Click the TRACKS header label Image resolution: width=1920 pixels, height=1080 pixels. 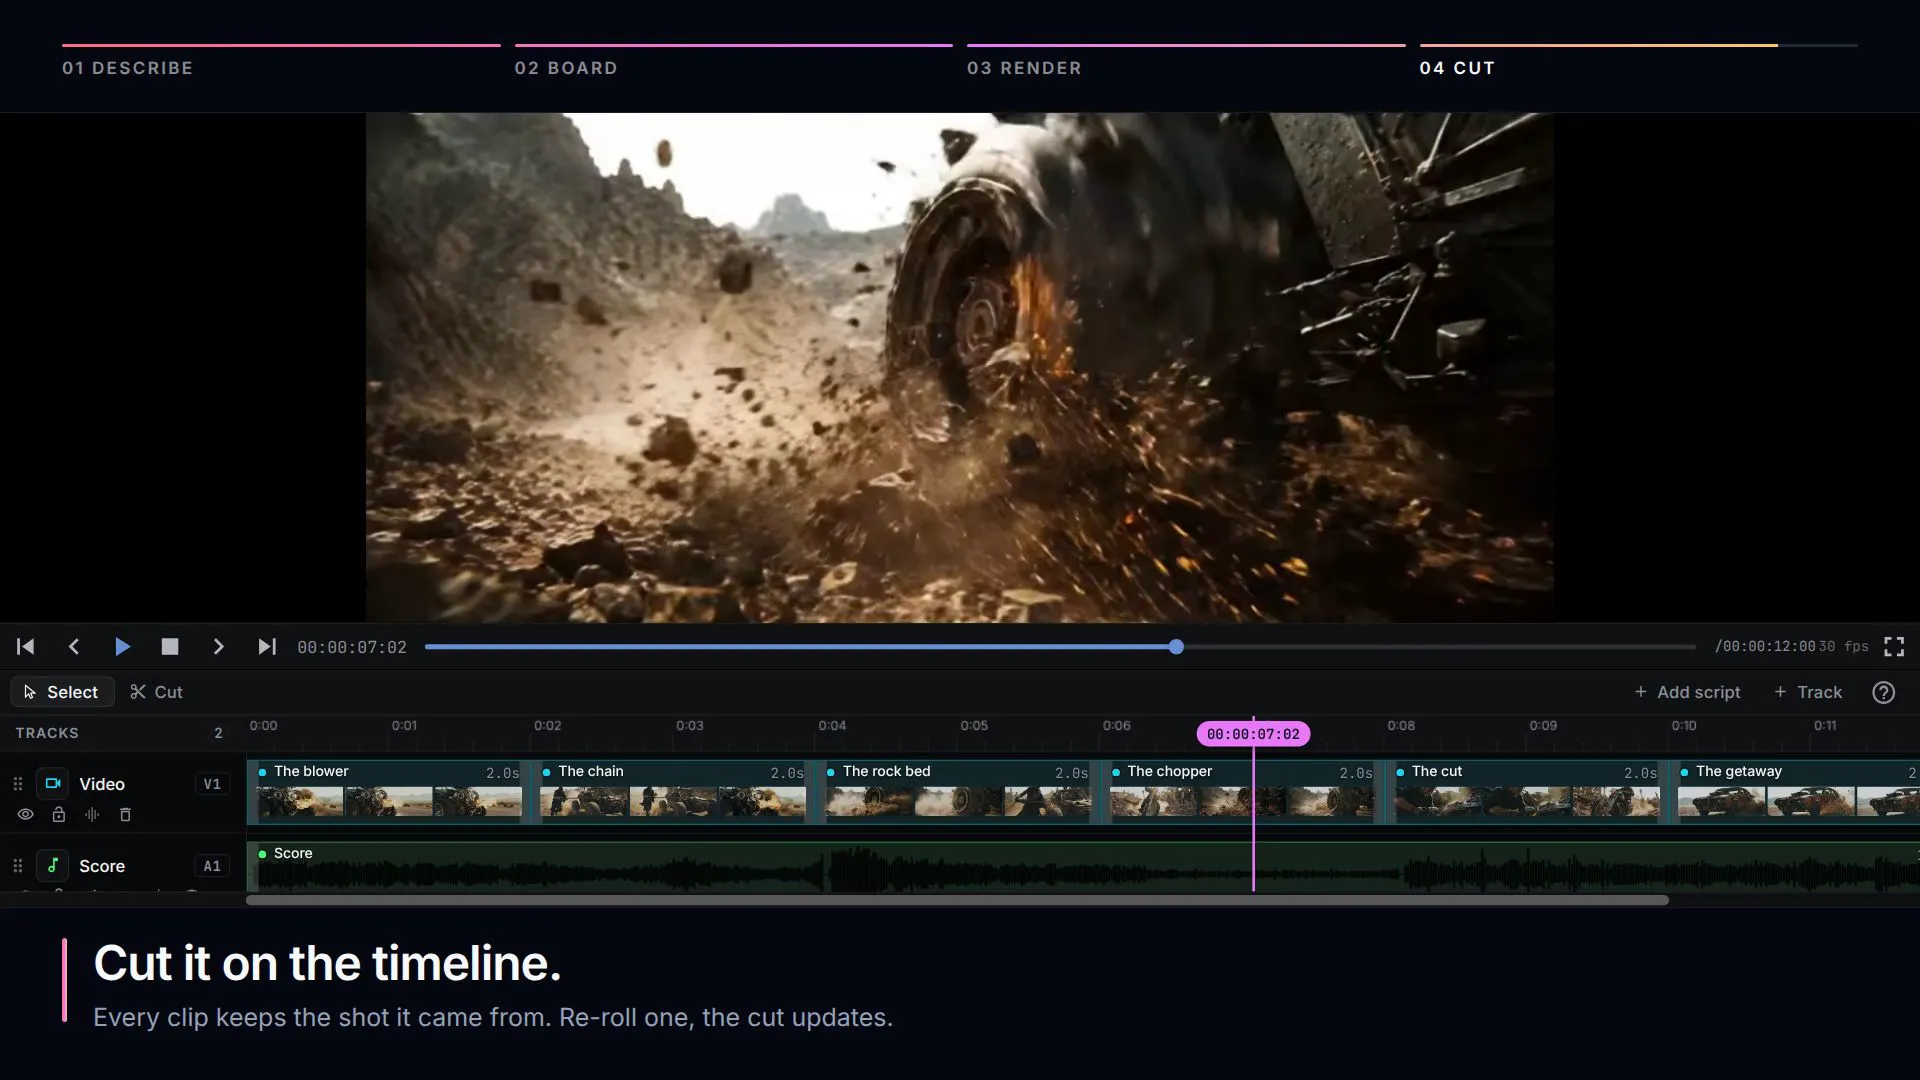click(47, 733)
